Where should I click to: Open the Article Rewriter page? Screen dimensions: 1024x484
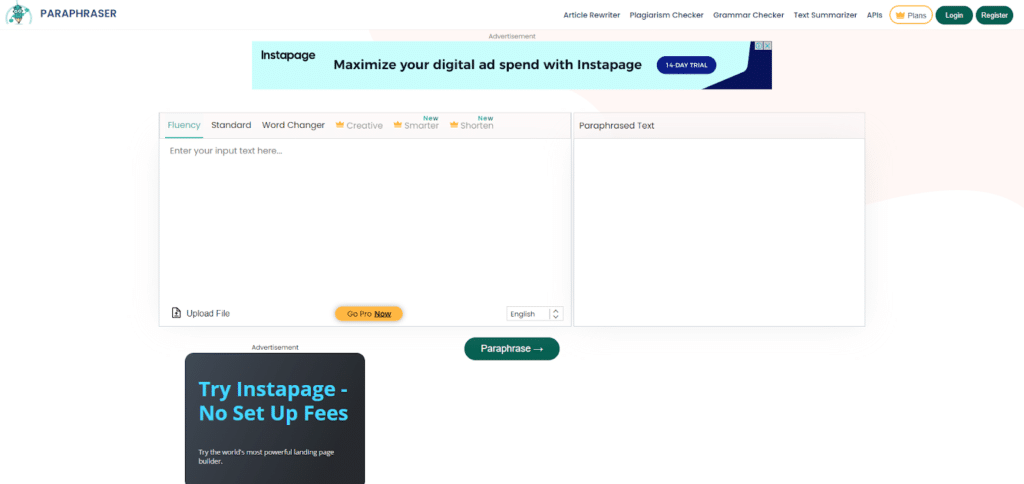coord(592,15)
